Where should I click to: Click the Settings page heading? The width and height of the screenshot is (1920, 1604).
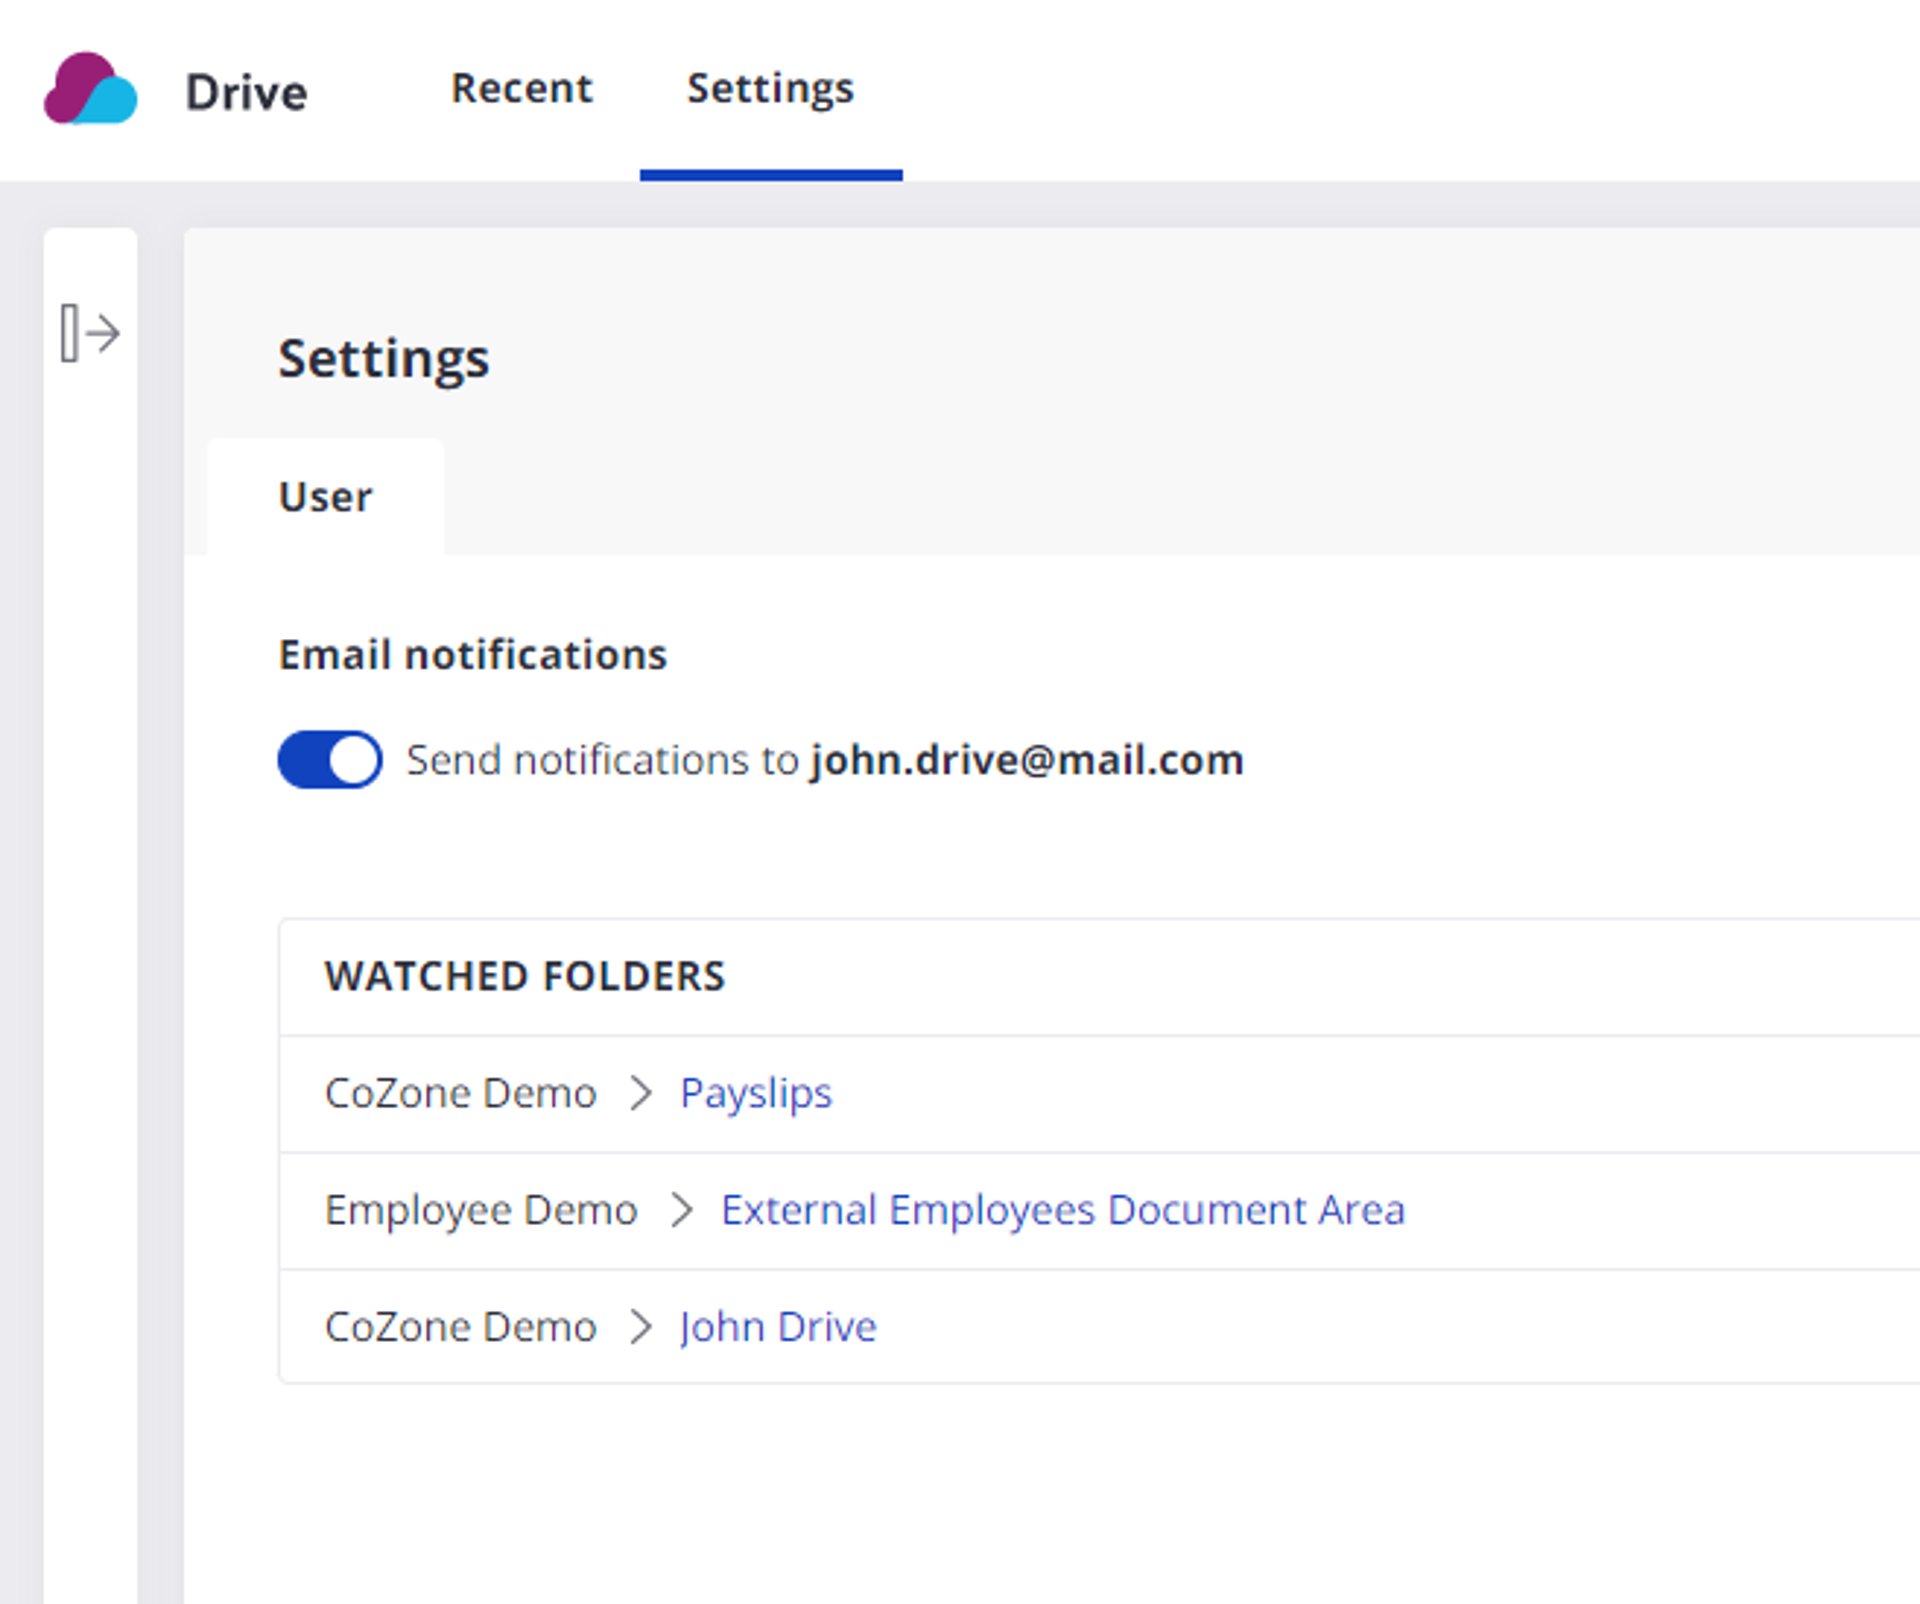[384, 358]
